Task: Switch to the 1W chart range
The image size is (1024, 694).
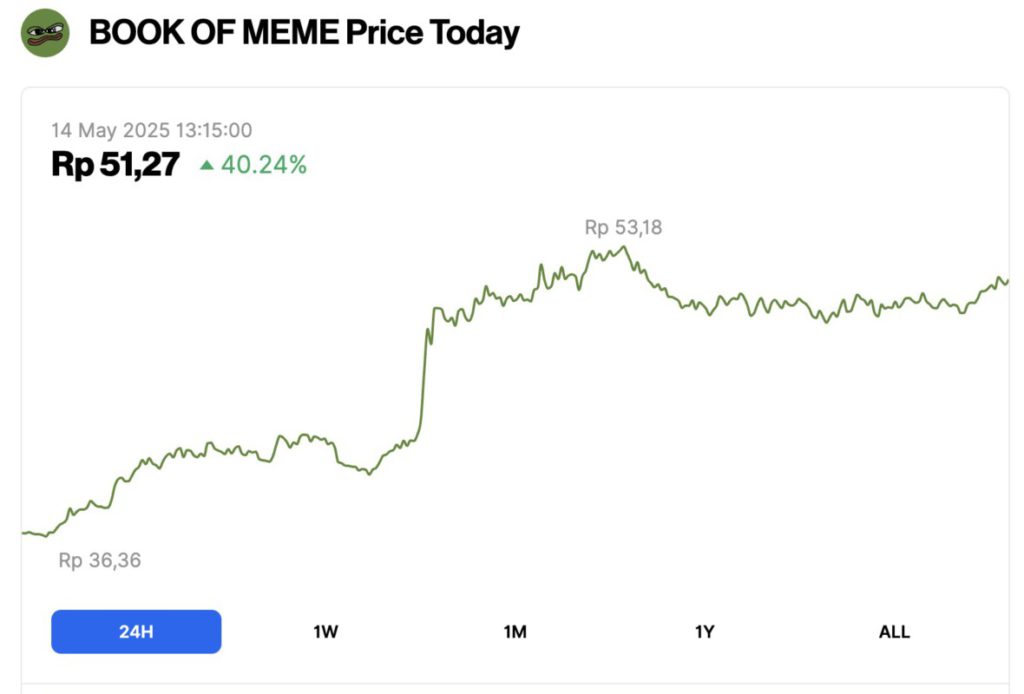Action: point(326,632)
